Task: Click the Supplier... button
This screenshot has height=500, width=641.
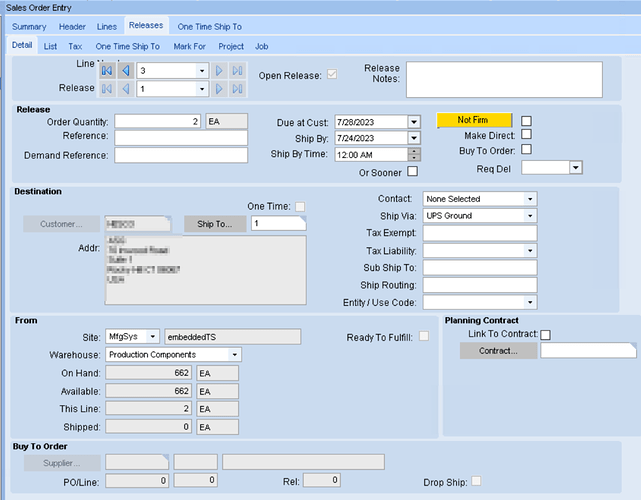Action: (62, 463)
